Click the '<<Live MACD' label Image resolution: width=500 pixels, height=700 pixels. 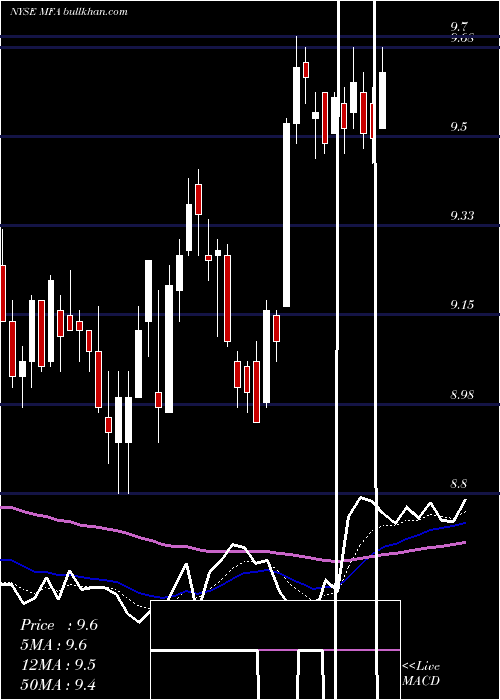click(x=421, y=673)
